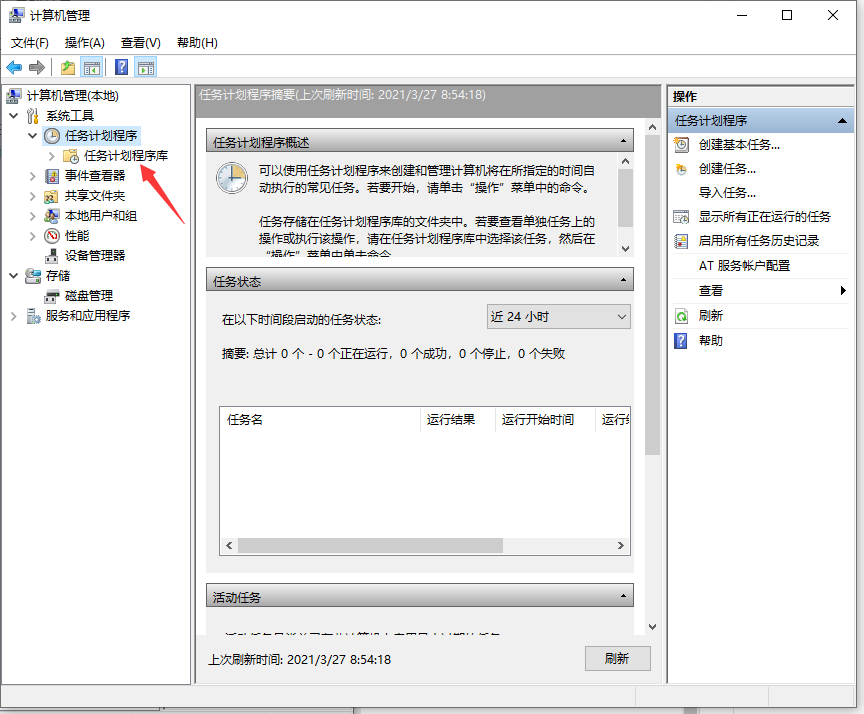Open the 帮助 icon in Actions pane
The width and height of the screenshot is (864, 714).
click(681, 342)
